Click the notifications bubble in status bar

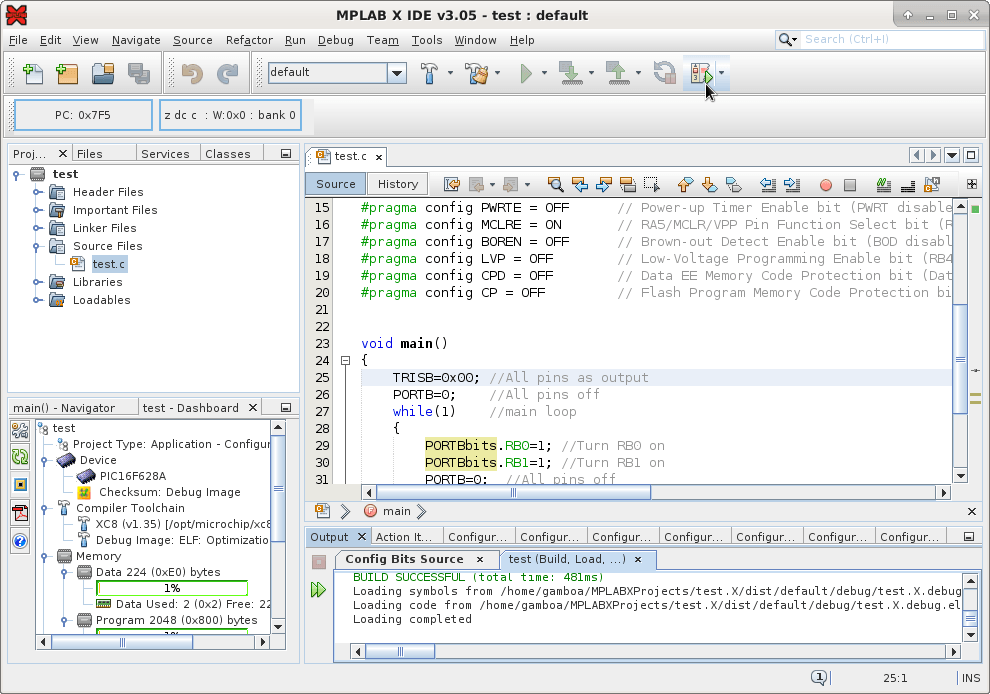tap(819, 678)
